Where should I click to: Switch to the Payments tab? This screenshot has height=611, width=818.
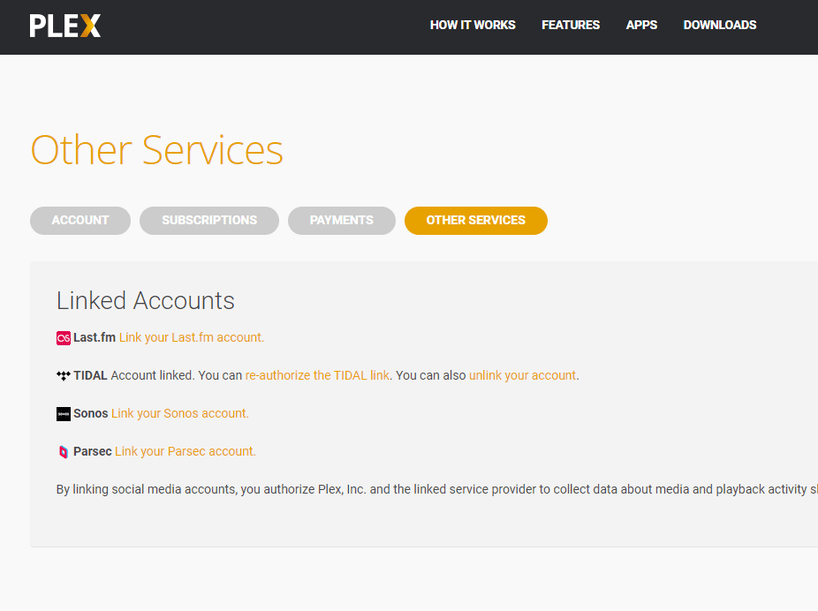coord(342,220)
